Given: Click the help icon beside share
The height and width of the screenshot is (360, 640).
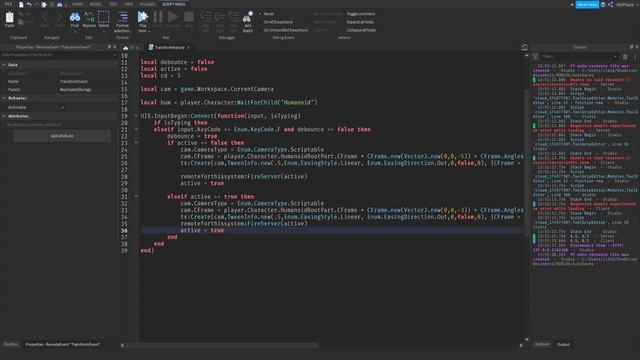Looking at the screenshot, I should (603, 4).
